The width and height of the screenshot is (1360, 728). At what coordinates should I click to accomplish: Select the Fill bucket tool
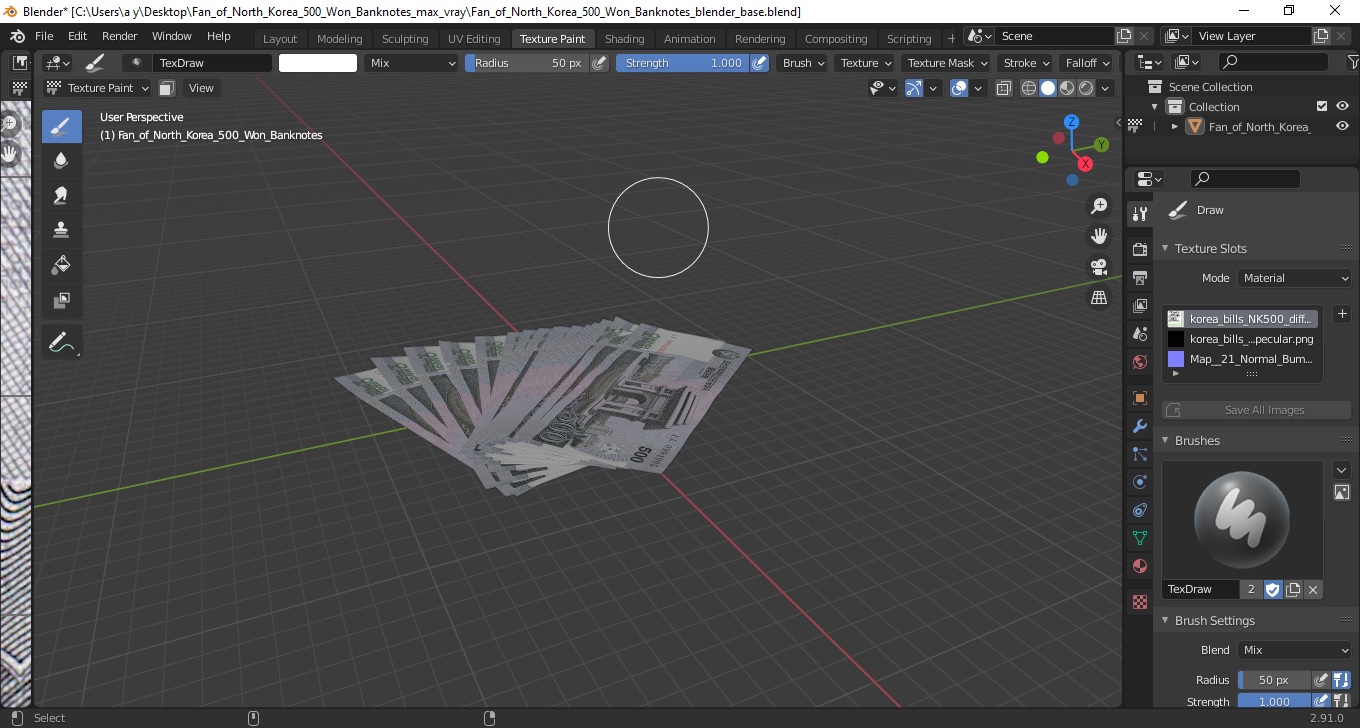(61, 264)
